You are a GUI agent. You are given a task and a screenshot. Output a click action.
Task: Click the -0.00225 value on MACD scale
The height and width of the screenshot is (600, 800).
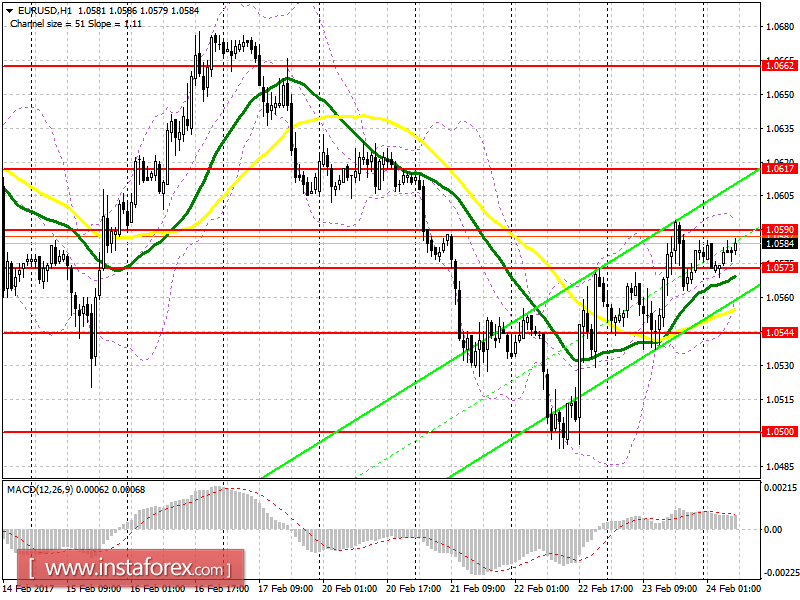click(x=782, y=572)
